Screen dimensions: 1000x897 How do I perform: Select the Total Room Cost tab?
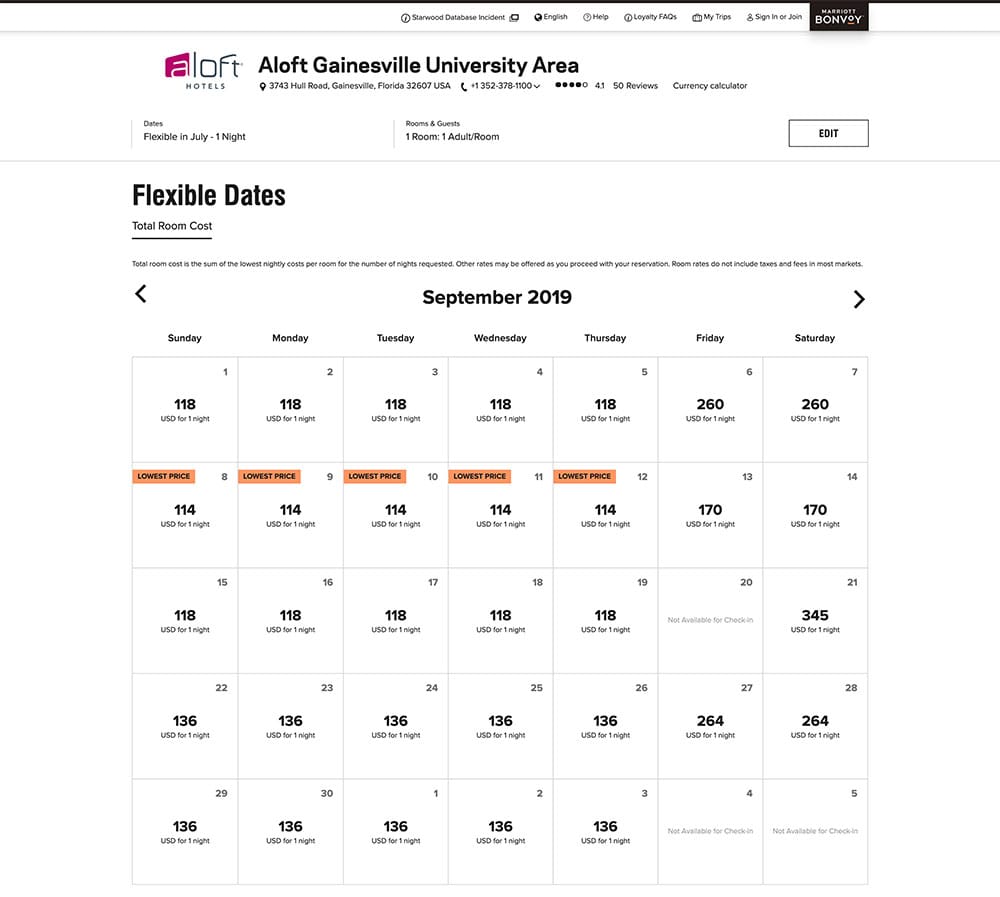pyautogui.click(x=171, y=227)
